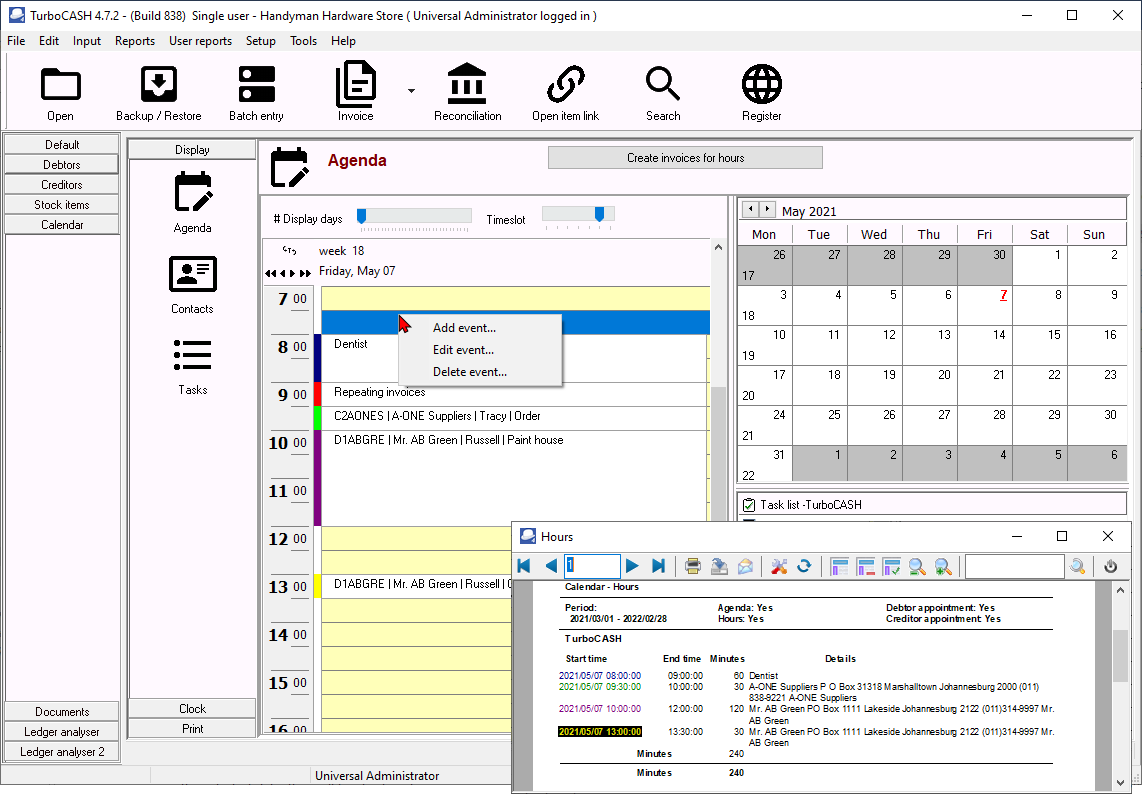Print the Hours report
This screenshot has width=1142, height=794.
(692, 567)
